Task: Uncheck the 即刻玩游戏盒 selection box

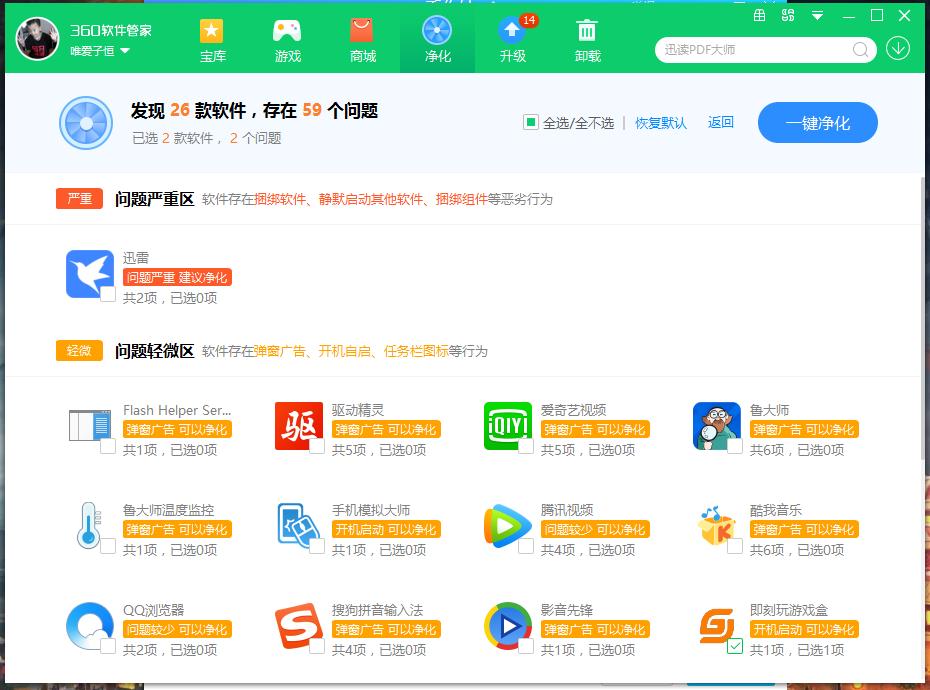Action: (733, 647)
